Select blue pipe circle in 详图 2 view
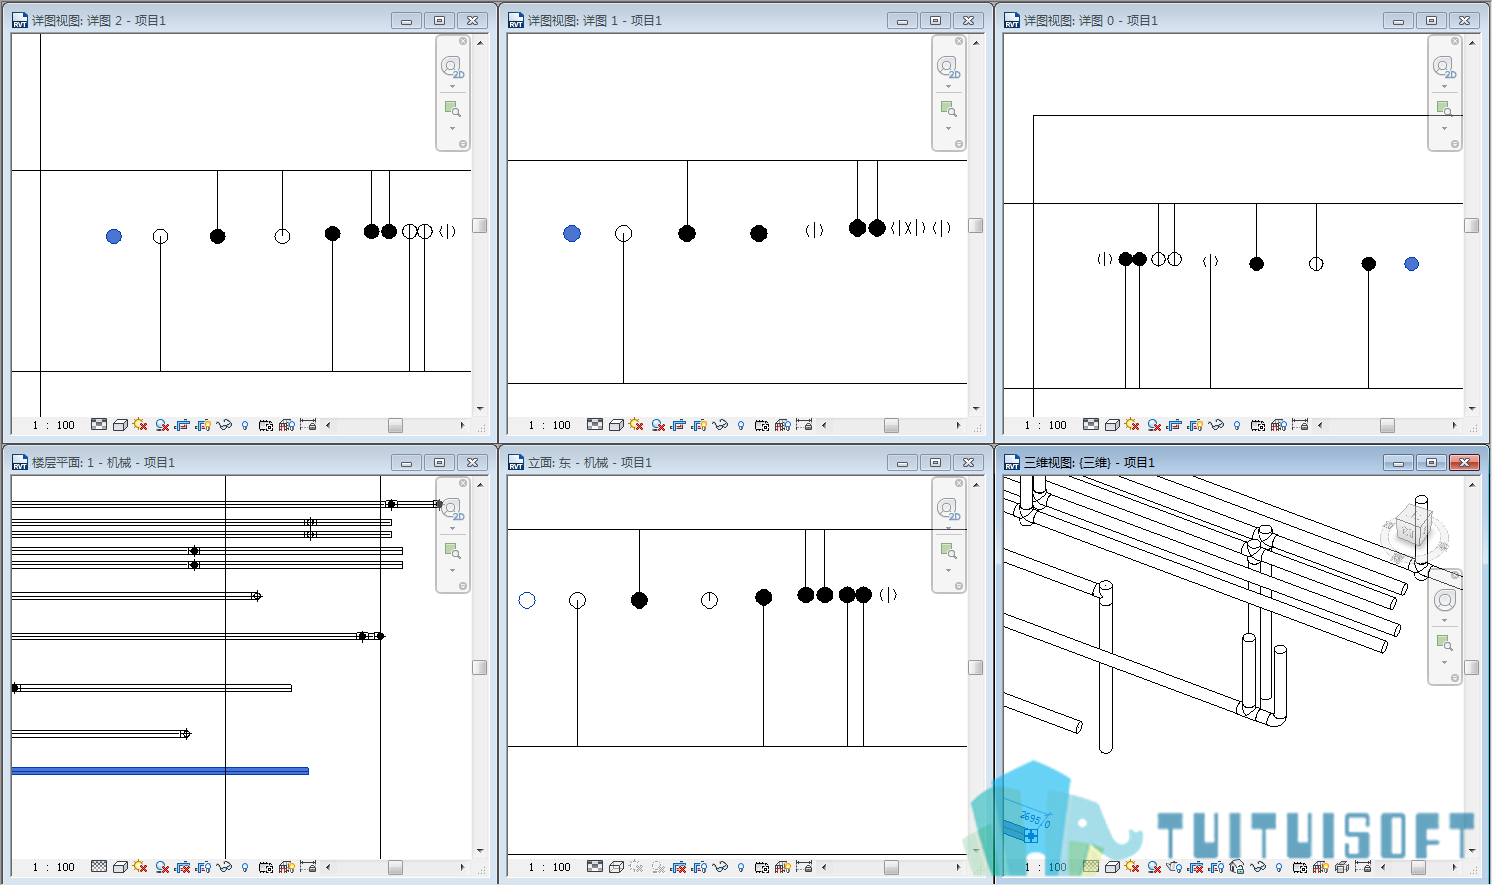 [x=114, y=236]
